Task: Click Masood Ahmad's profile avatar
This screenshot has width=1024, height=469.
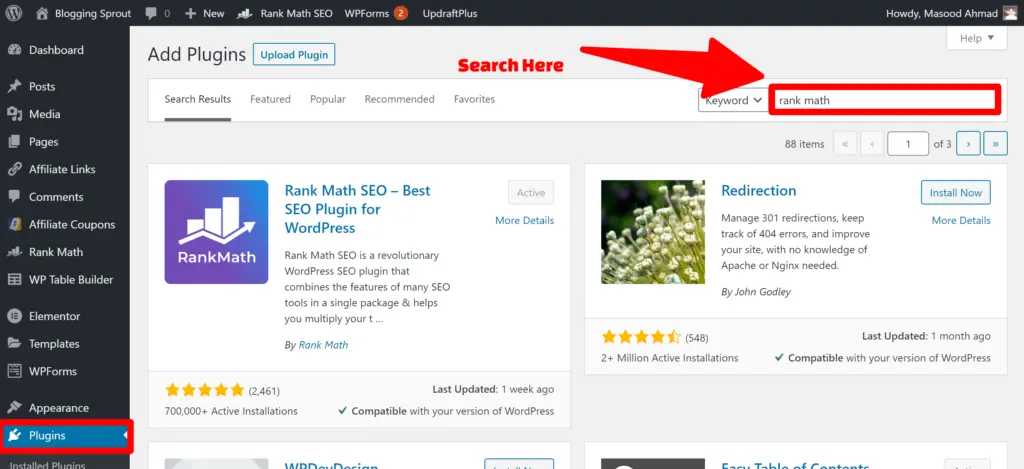Action: point(1009,13)
